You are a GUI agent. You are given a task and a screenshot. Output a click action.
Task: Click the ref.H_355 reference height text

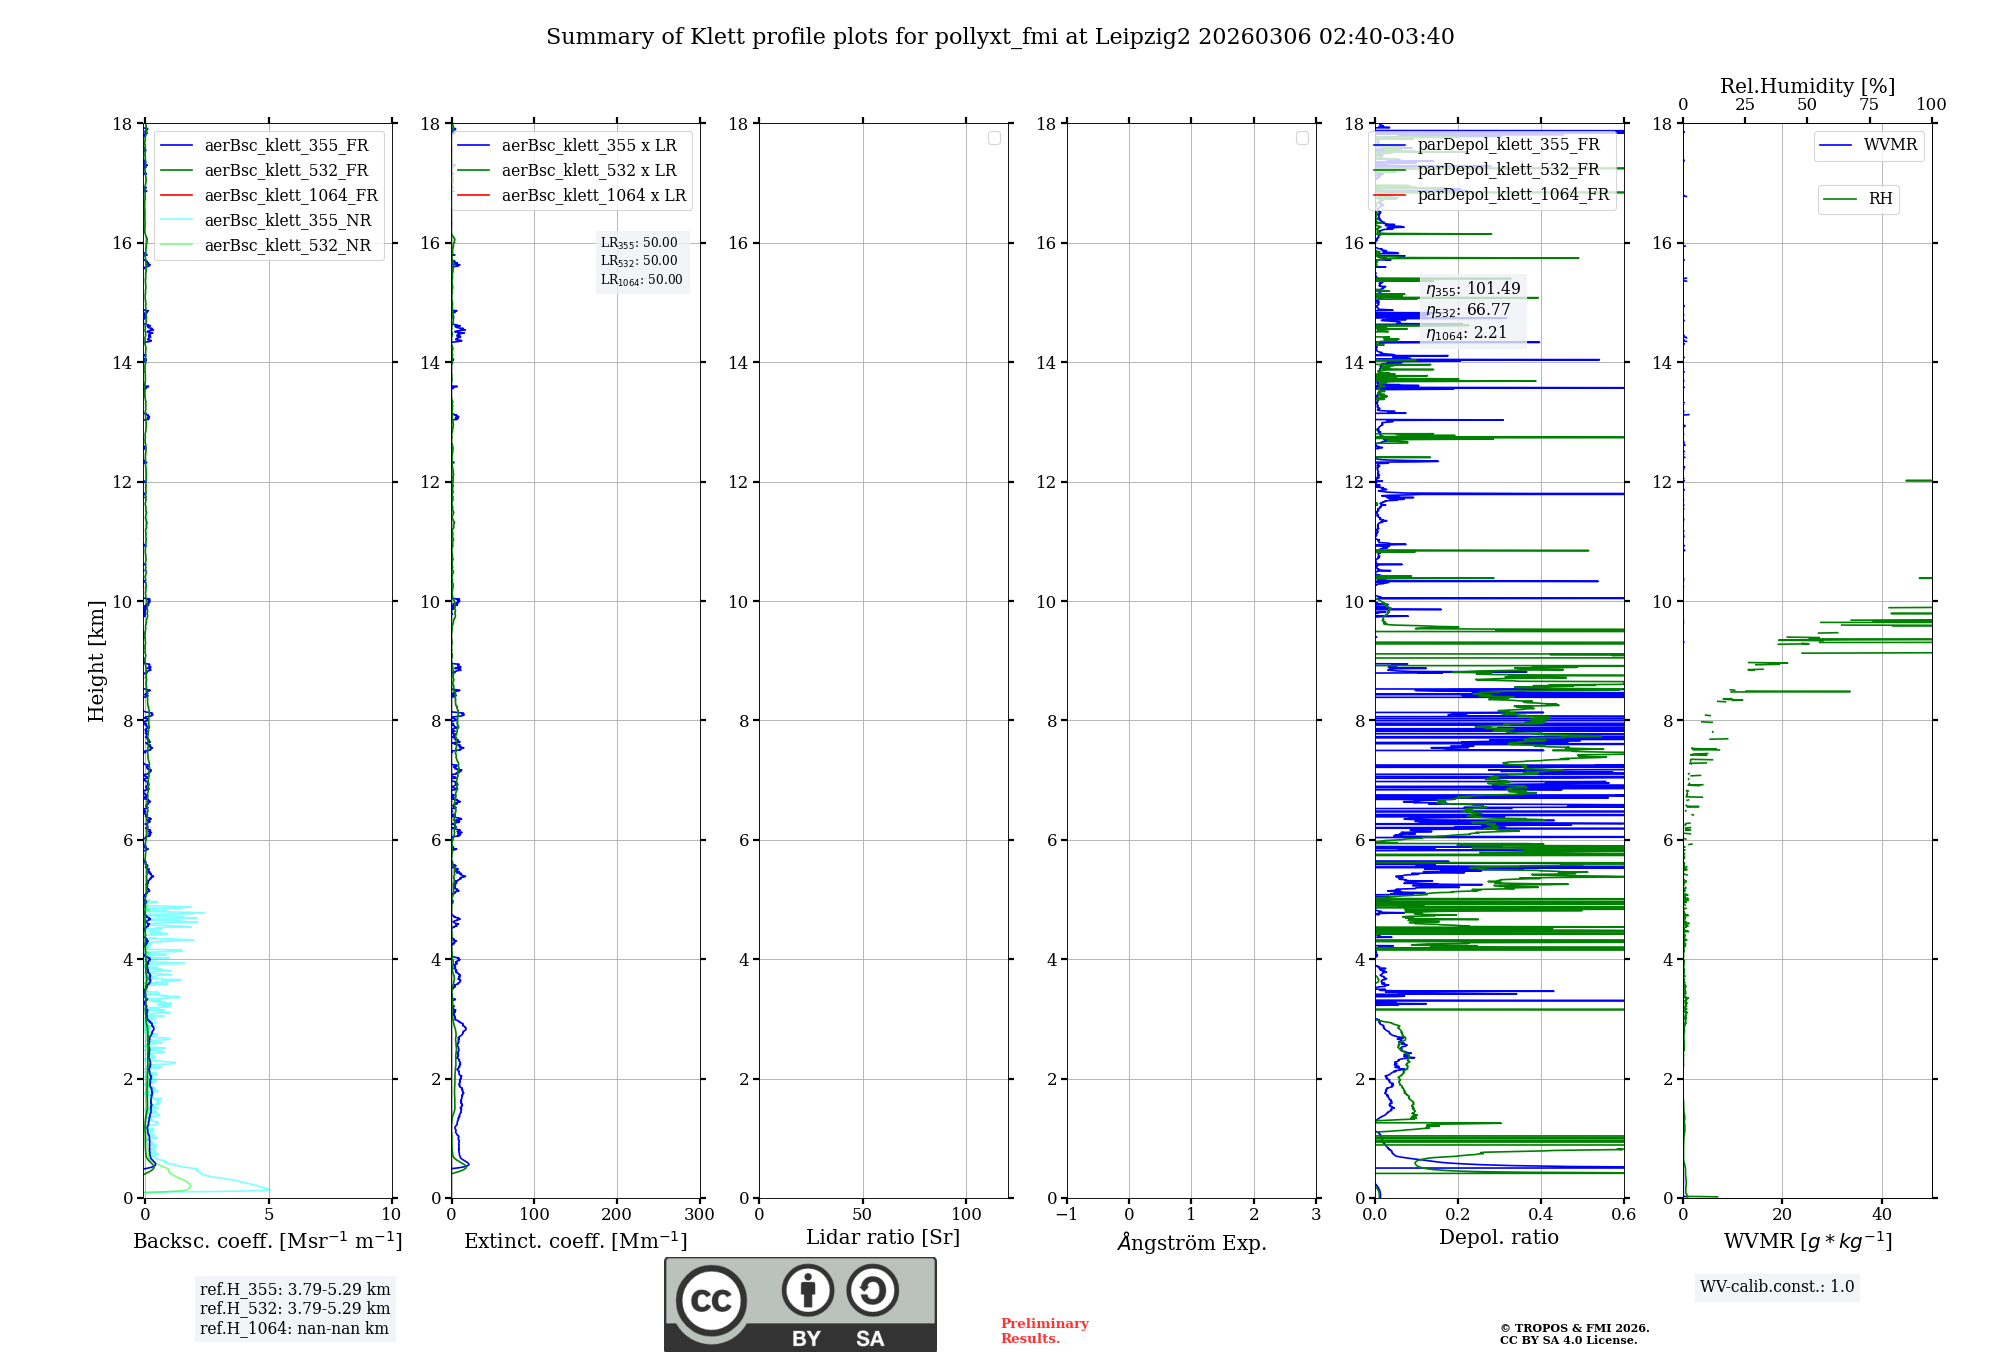coord(295,1290)
